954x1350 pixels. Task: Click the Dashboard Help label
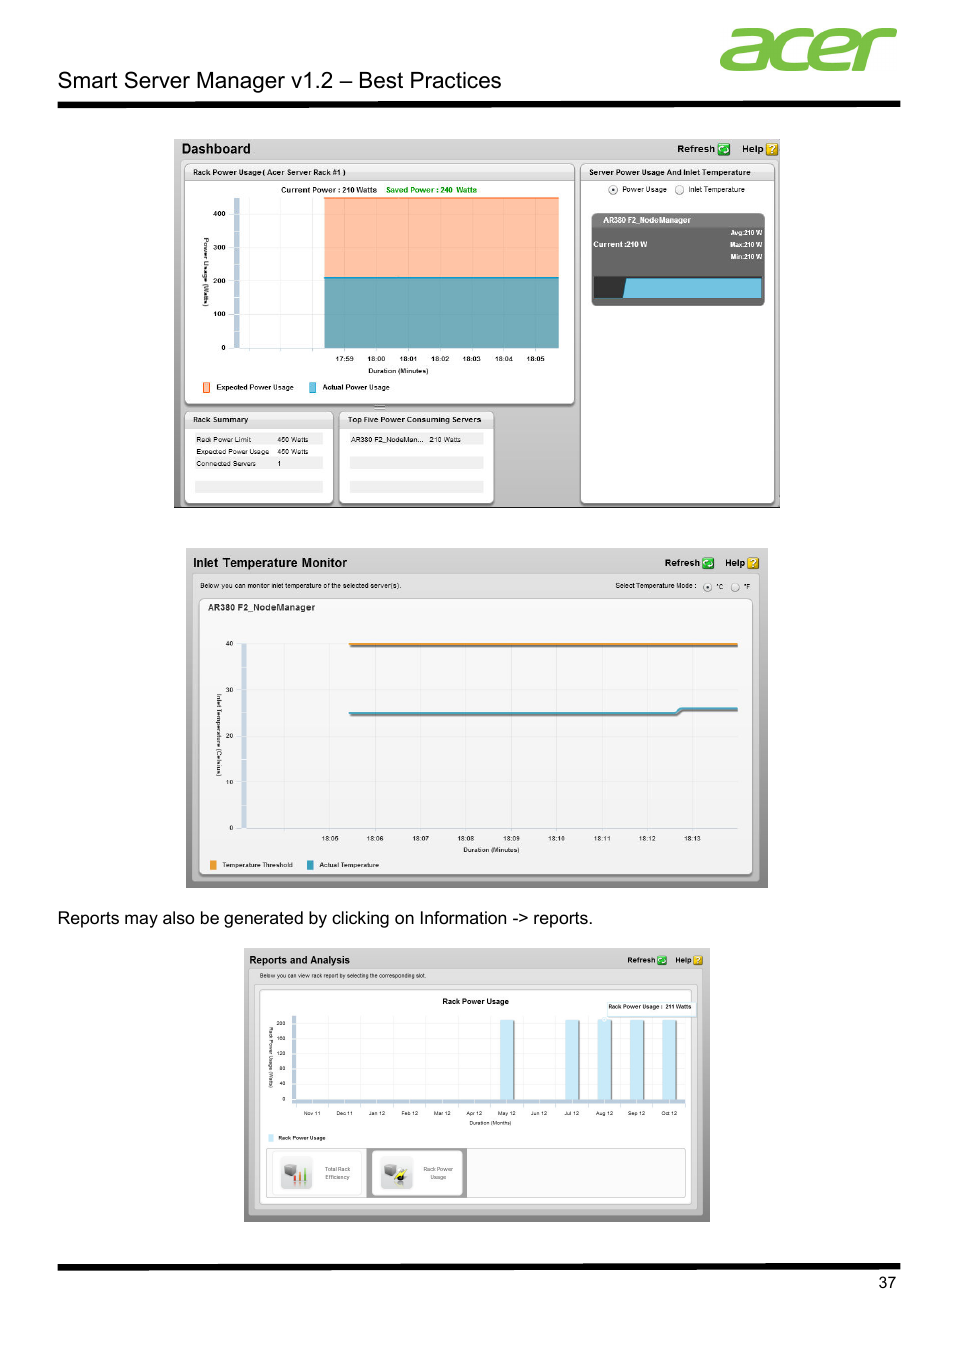[x=752, y=149]
